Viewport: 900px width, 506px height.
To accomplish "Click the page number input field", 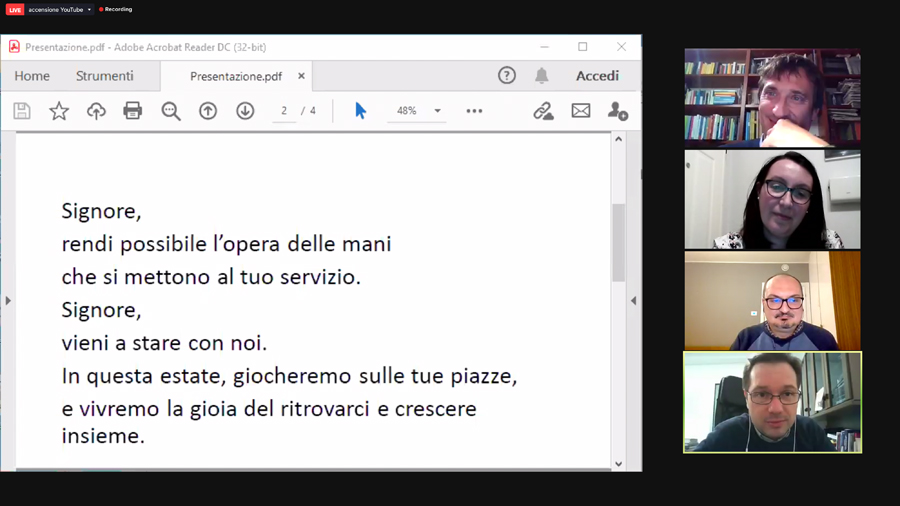I will (285, 111).
